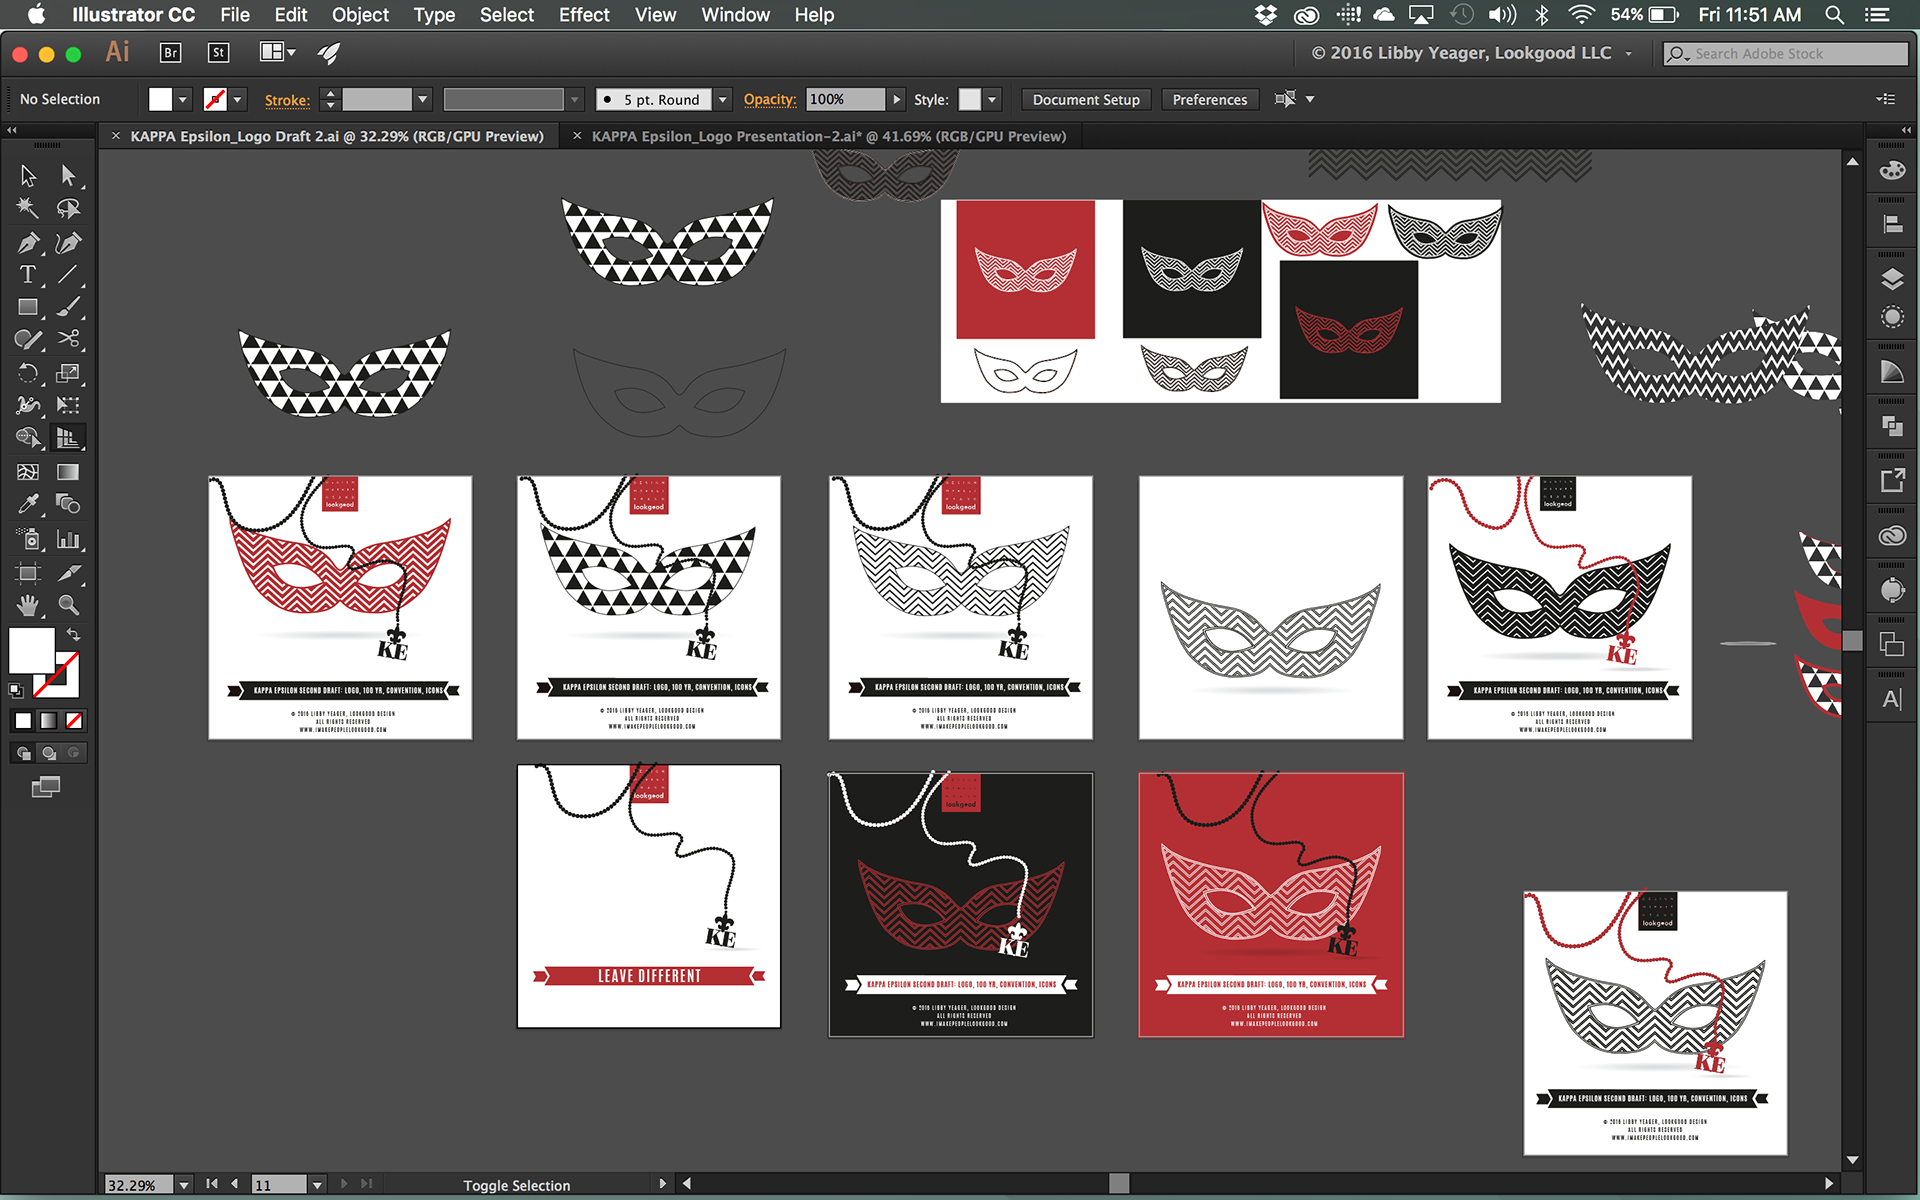Set paint mode to Gradient
This screenshot has width=1920, height=1200.
(x=48, y=720)
